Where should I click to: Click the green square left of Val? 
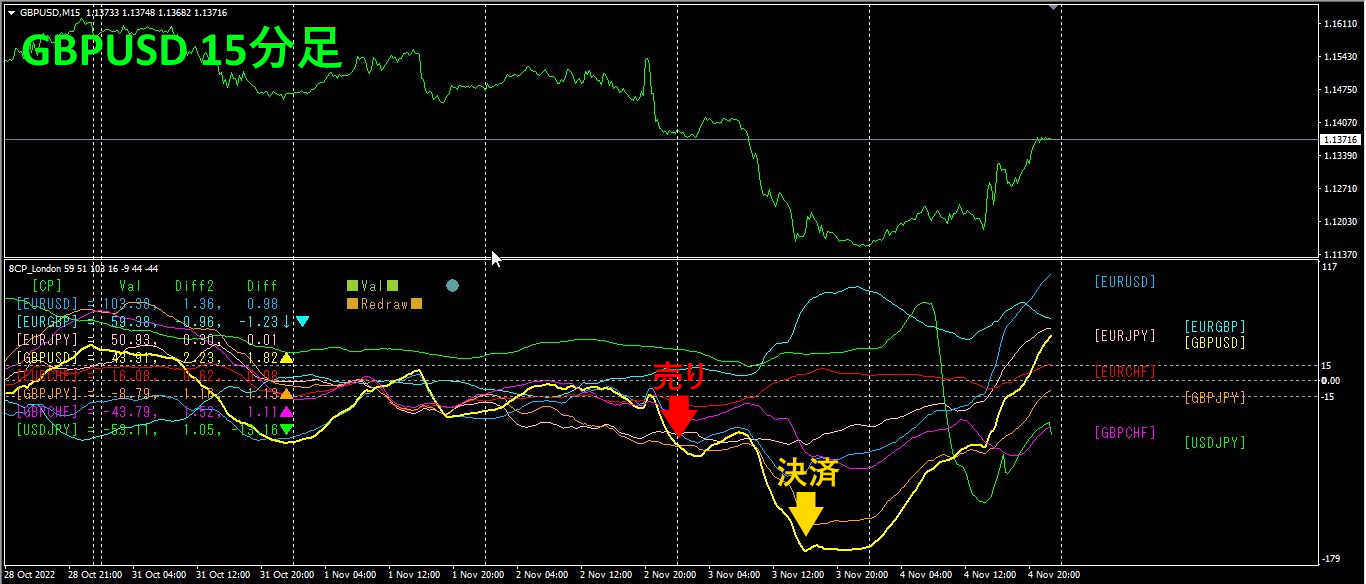(x=352, y=286)
